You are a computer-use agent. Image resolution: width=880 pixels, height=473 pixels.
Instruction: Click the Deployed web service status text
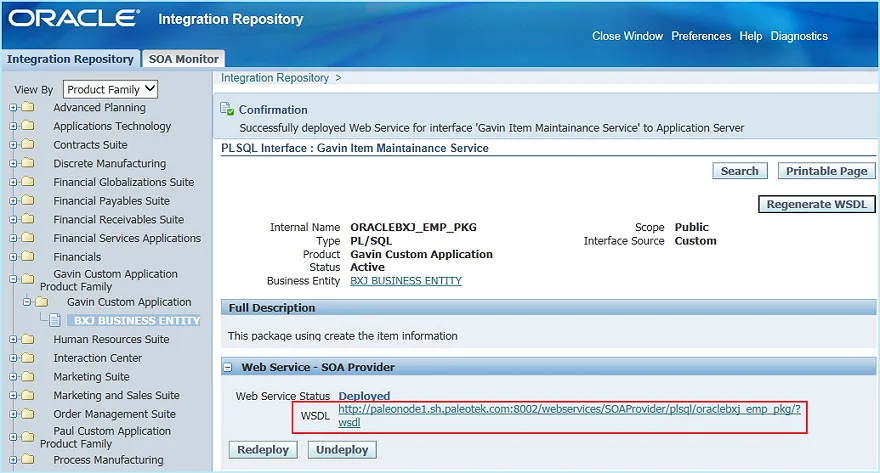pos(364,396)
